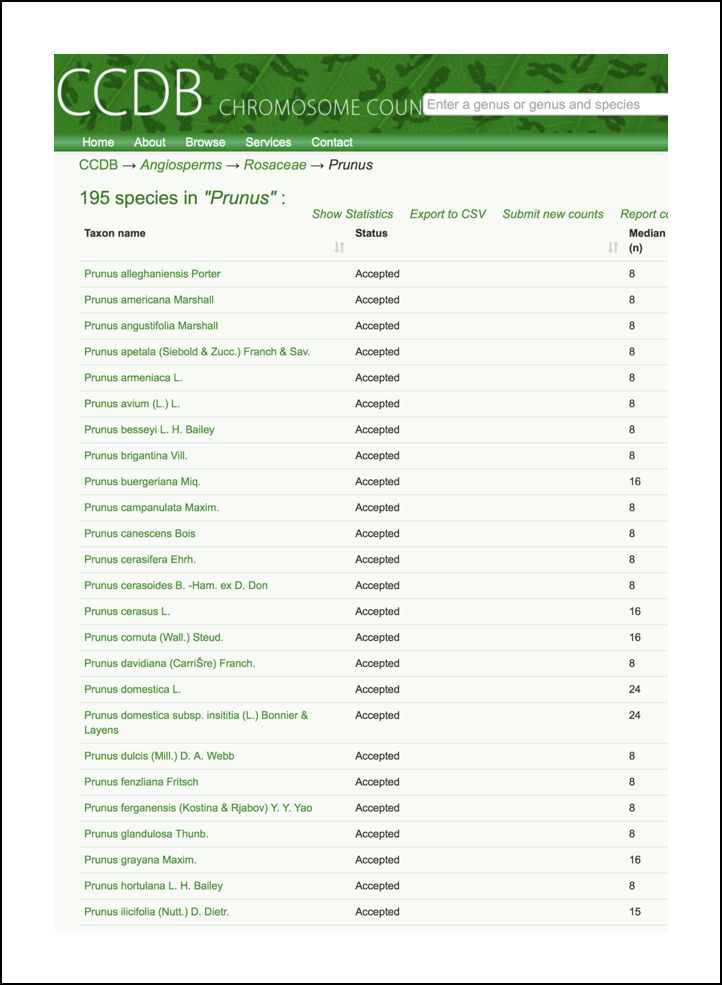
Task: Open Prunus ferganensis Y. Y. Yao entry
Action: [x=198, y=808]
